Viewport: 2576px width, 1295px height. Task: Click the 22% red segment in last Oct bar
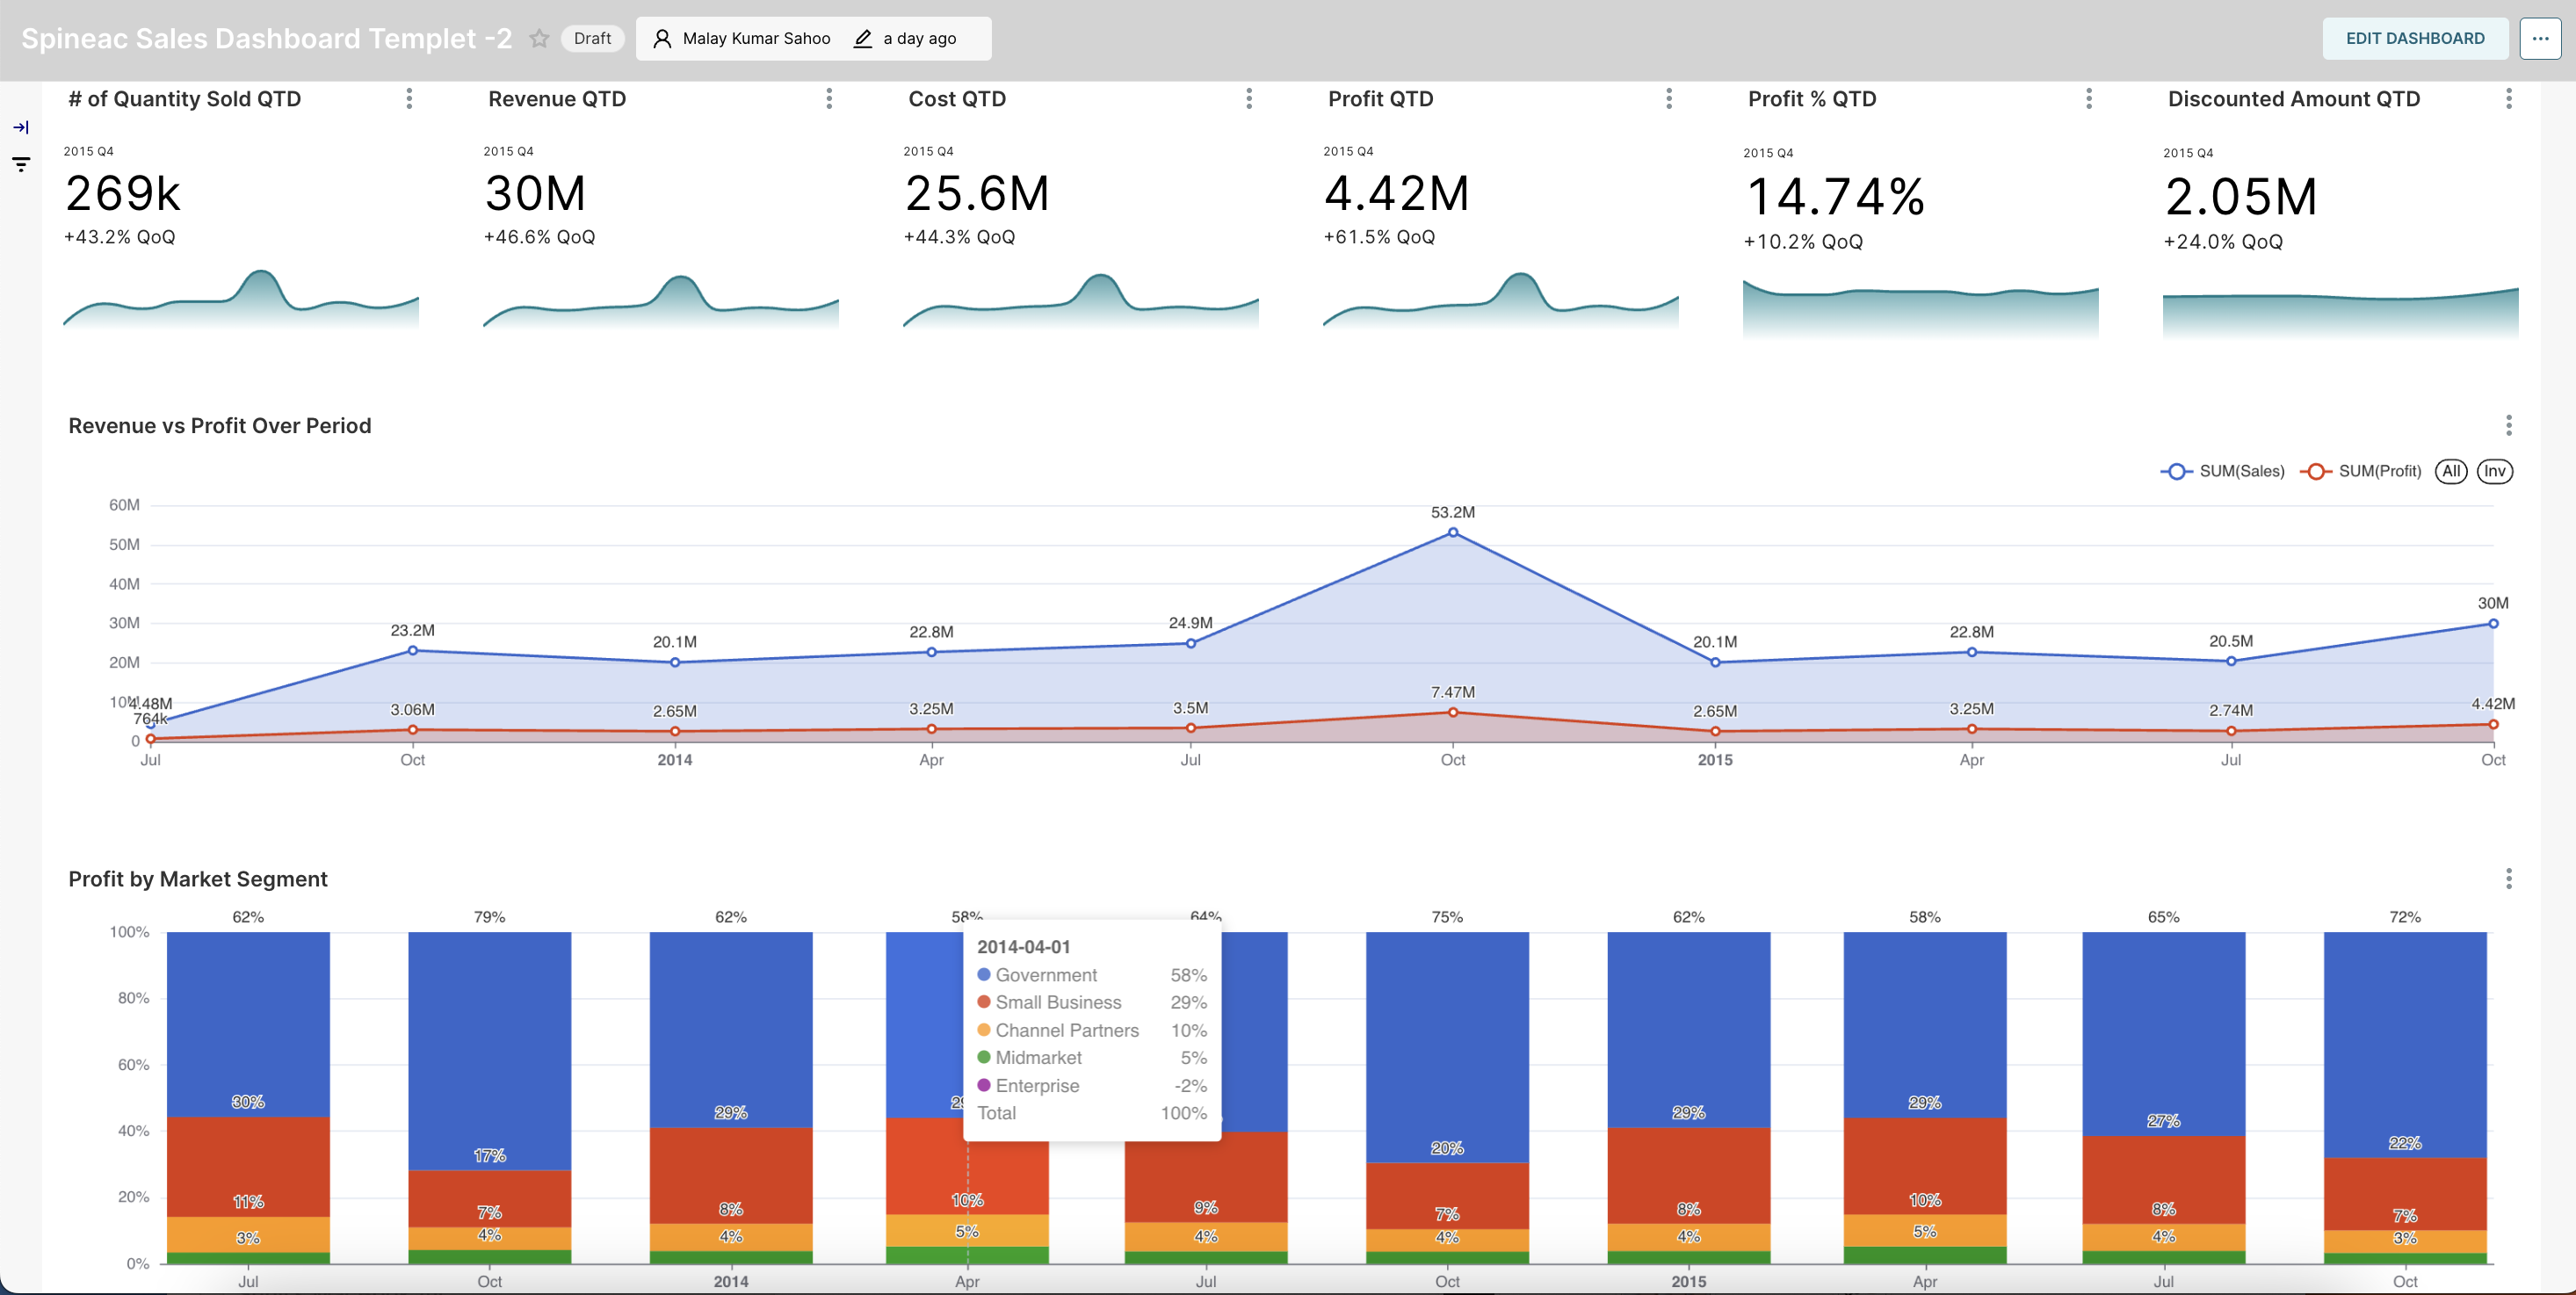(2405, 1193)
